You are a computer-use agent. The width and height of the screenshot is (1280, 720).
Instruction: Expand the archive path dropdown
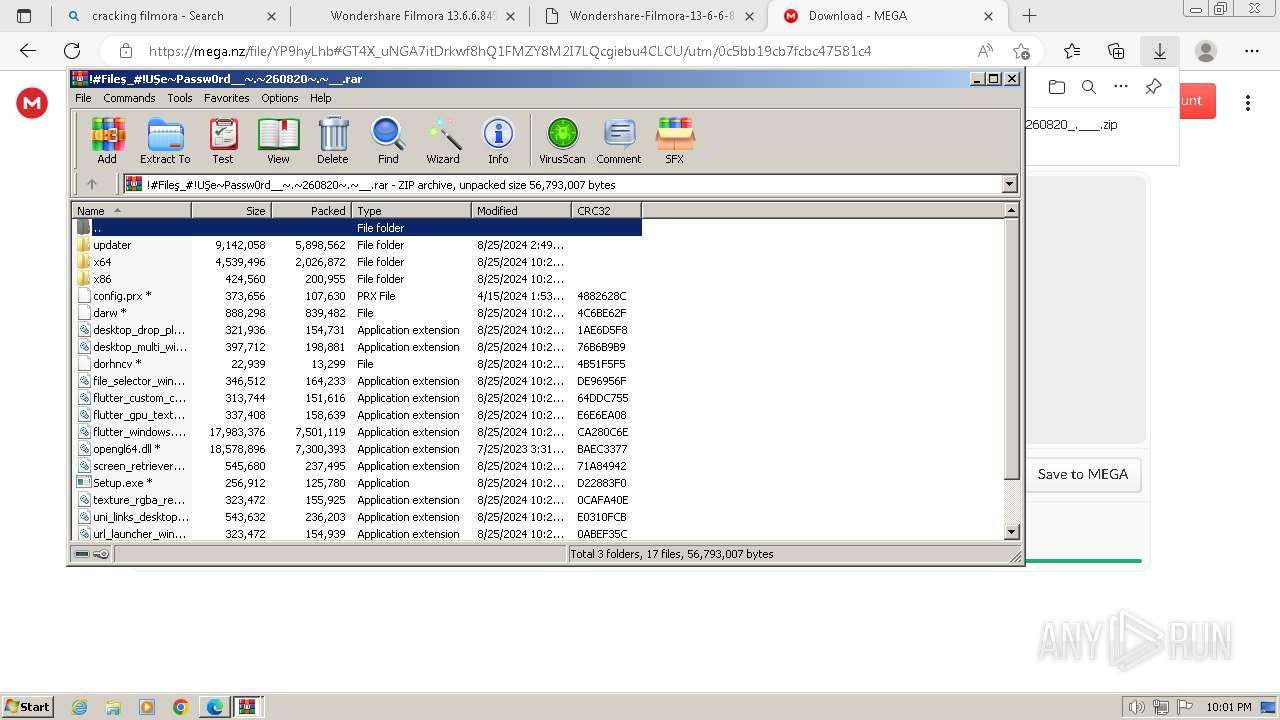click(1009, 184)
